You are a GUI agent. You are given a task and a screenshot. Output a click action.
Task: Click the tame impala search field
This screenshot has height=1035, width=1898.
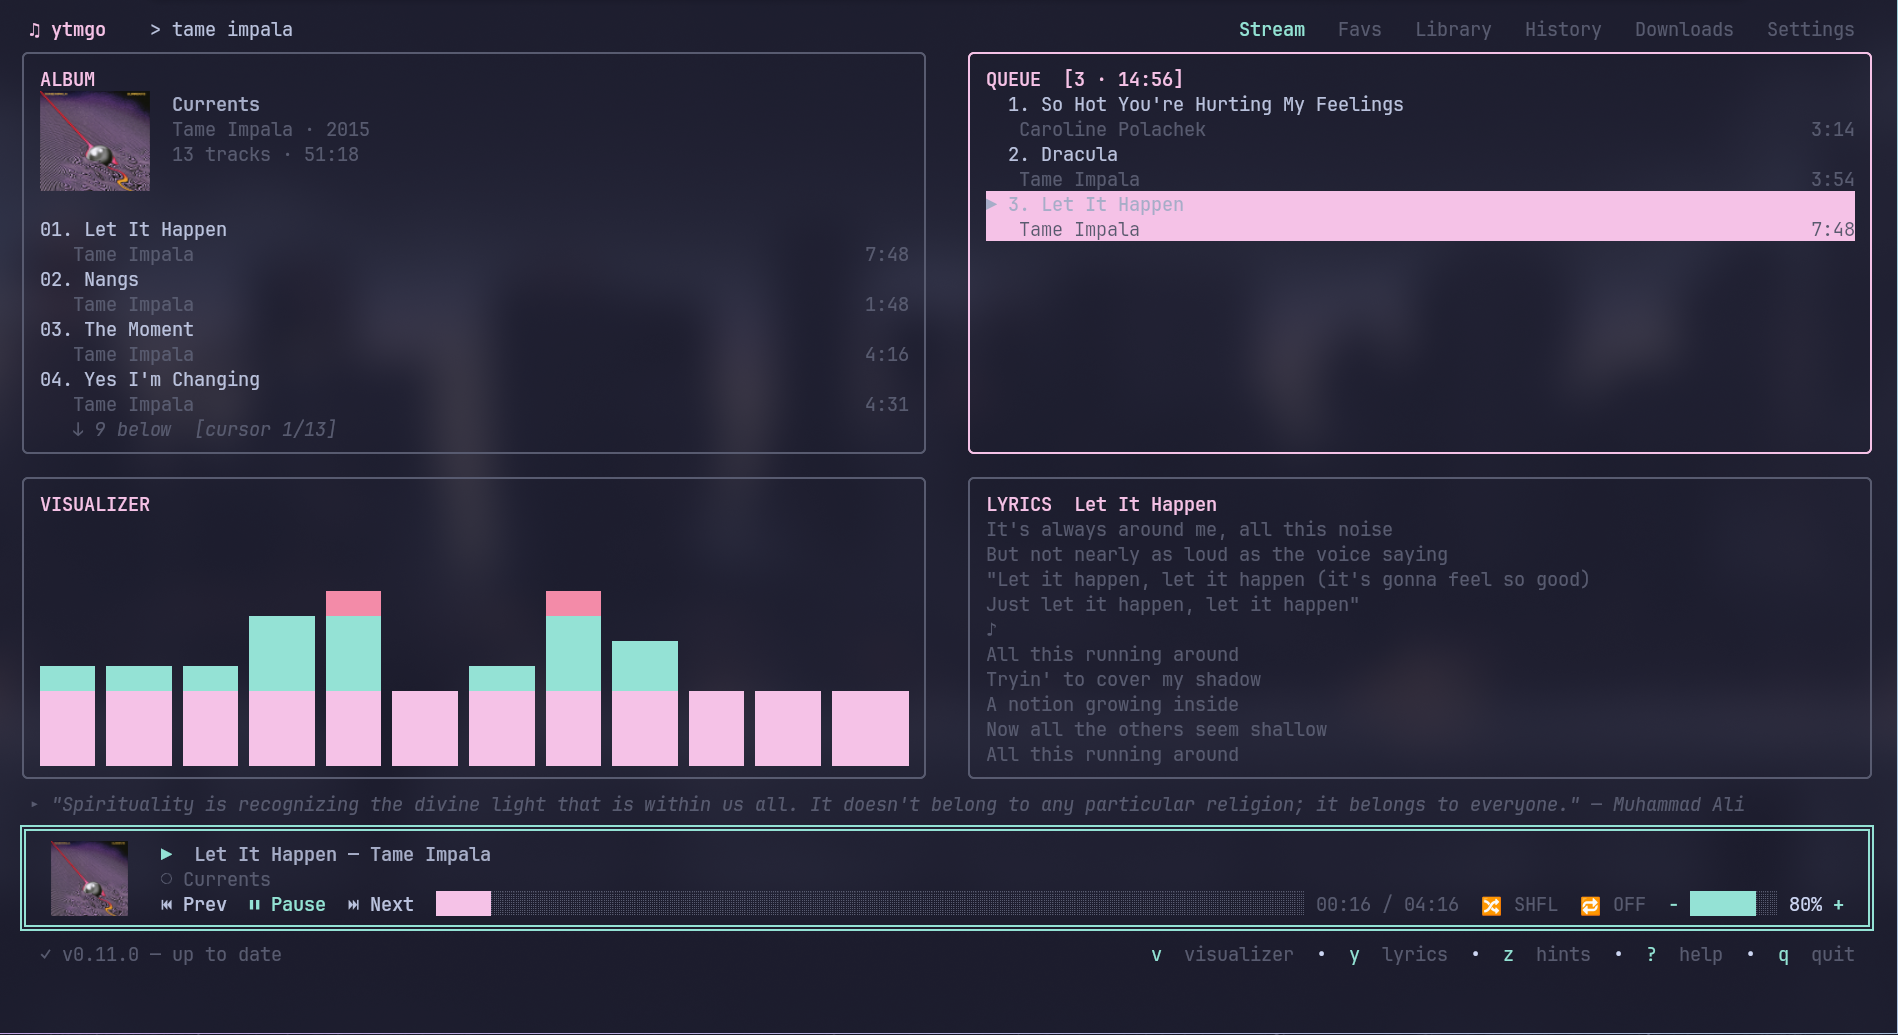coord(232,30)
